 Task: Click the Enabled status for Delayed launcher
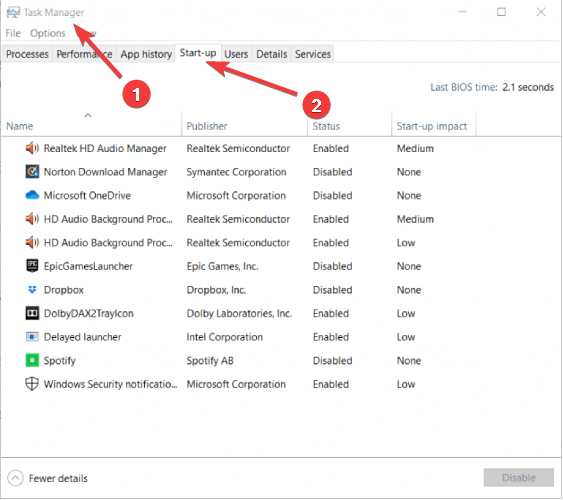point(331,337)
